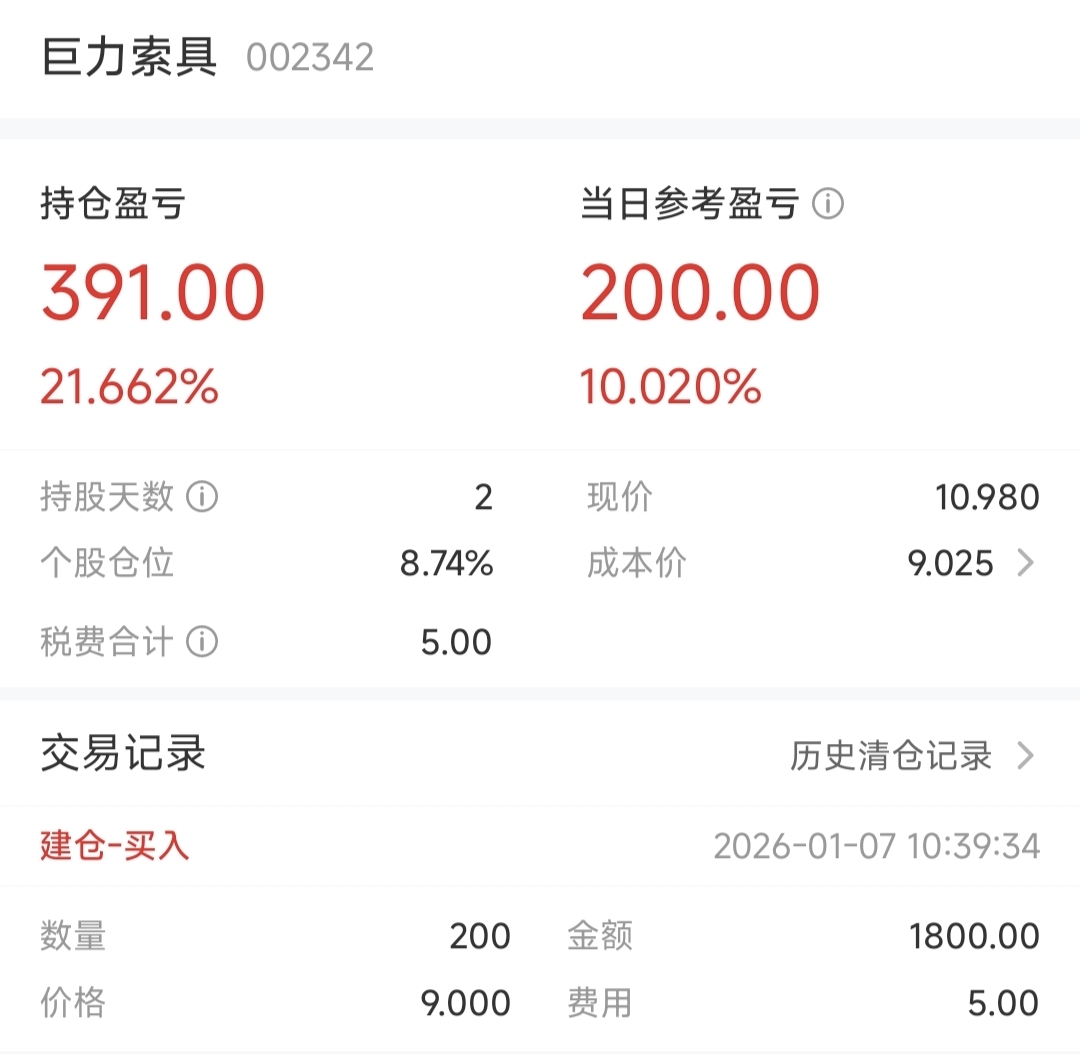This screenshot has height=1054, width=1080.
Task: Open cost price value 9.025
Action: (x=951, y=564)
